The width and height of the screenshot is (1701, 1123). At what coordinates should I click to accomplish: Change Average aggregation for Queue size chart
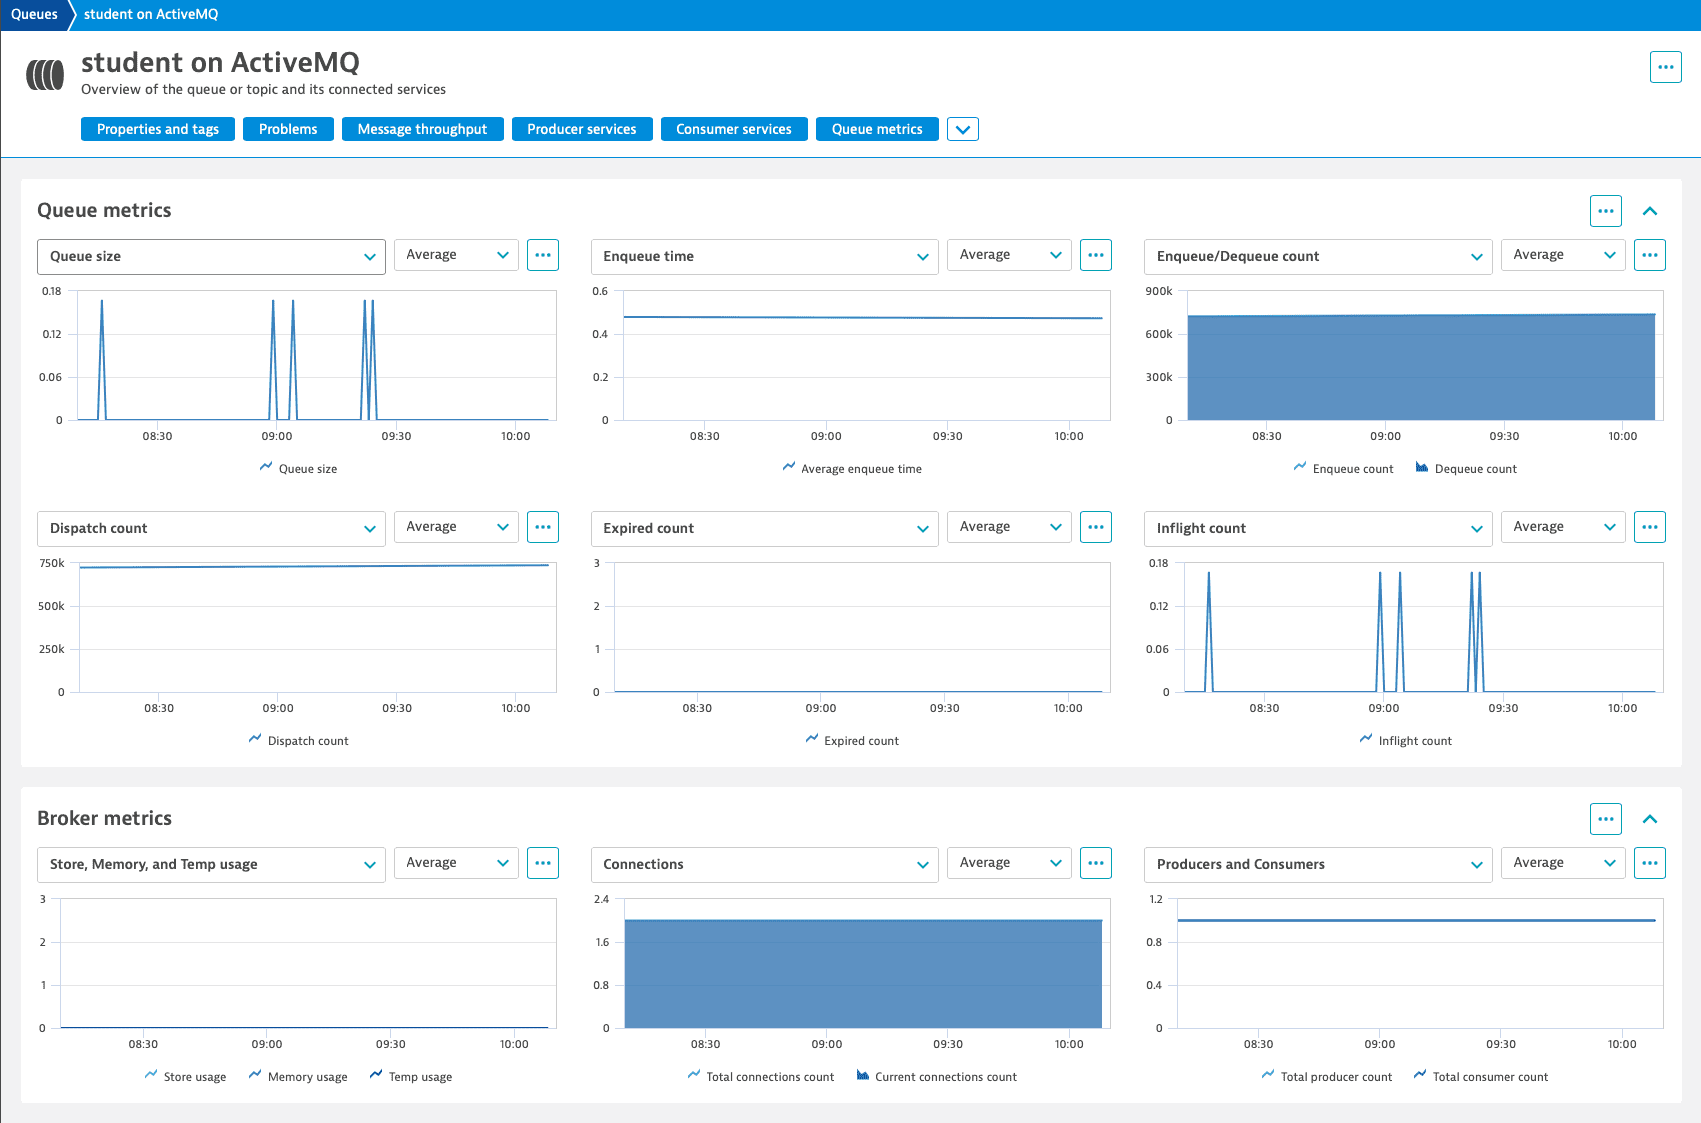tap(456, 255)
